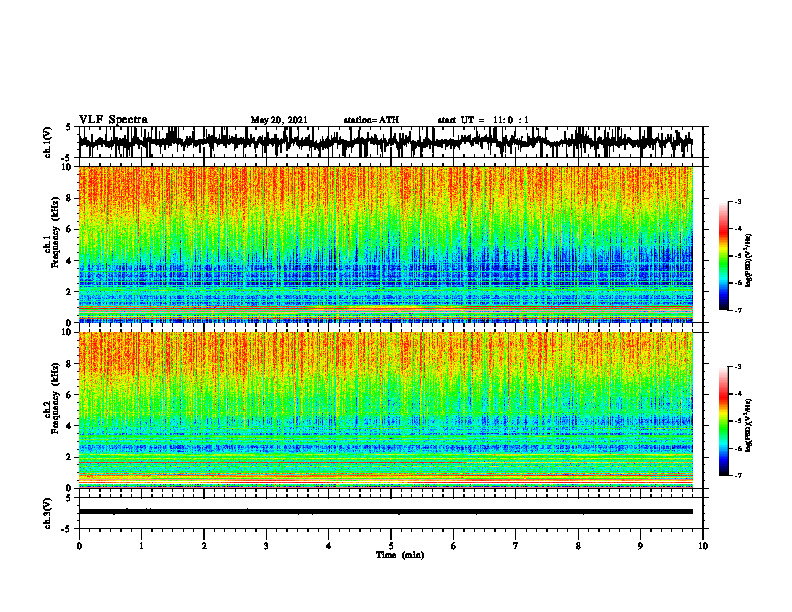Click the "-3" value on ch.1 color bar
The height and width of the screenshot is (612, 792).
(x=738, y=201)
